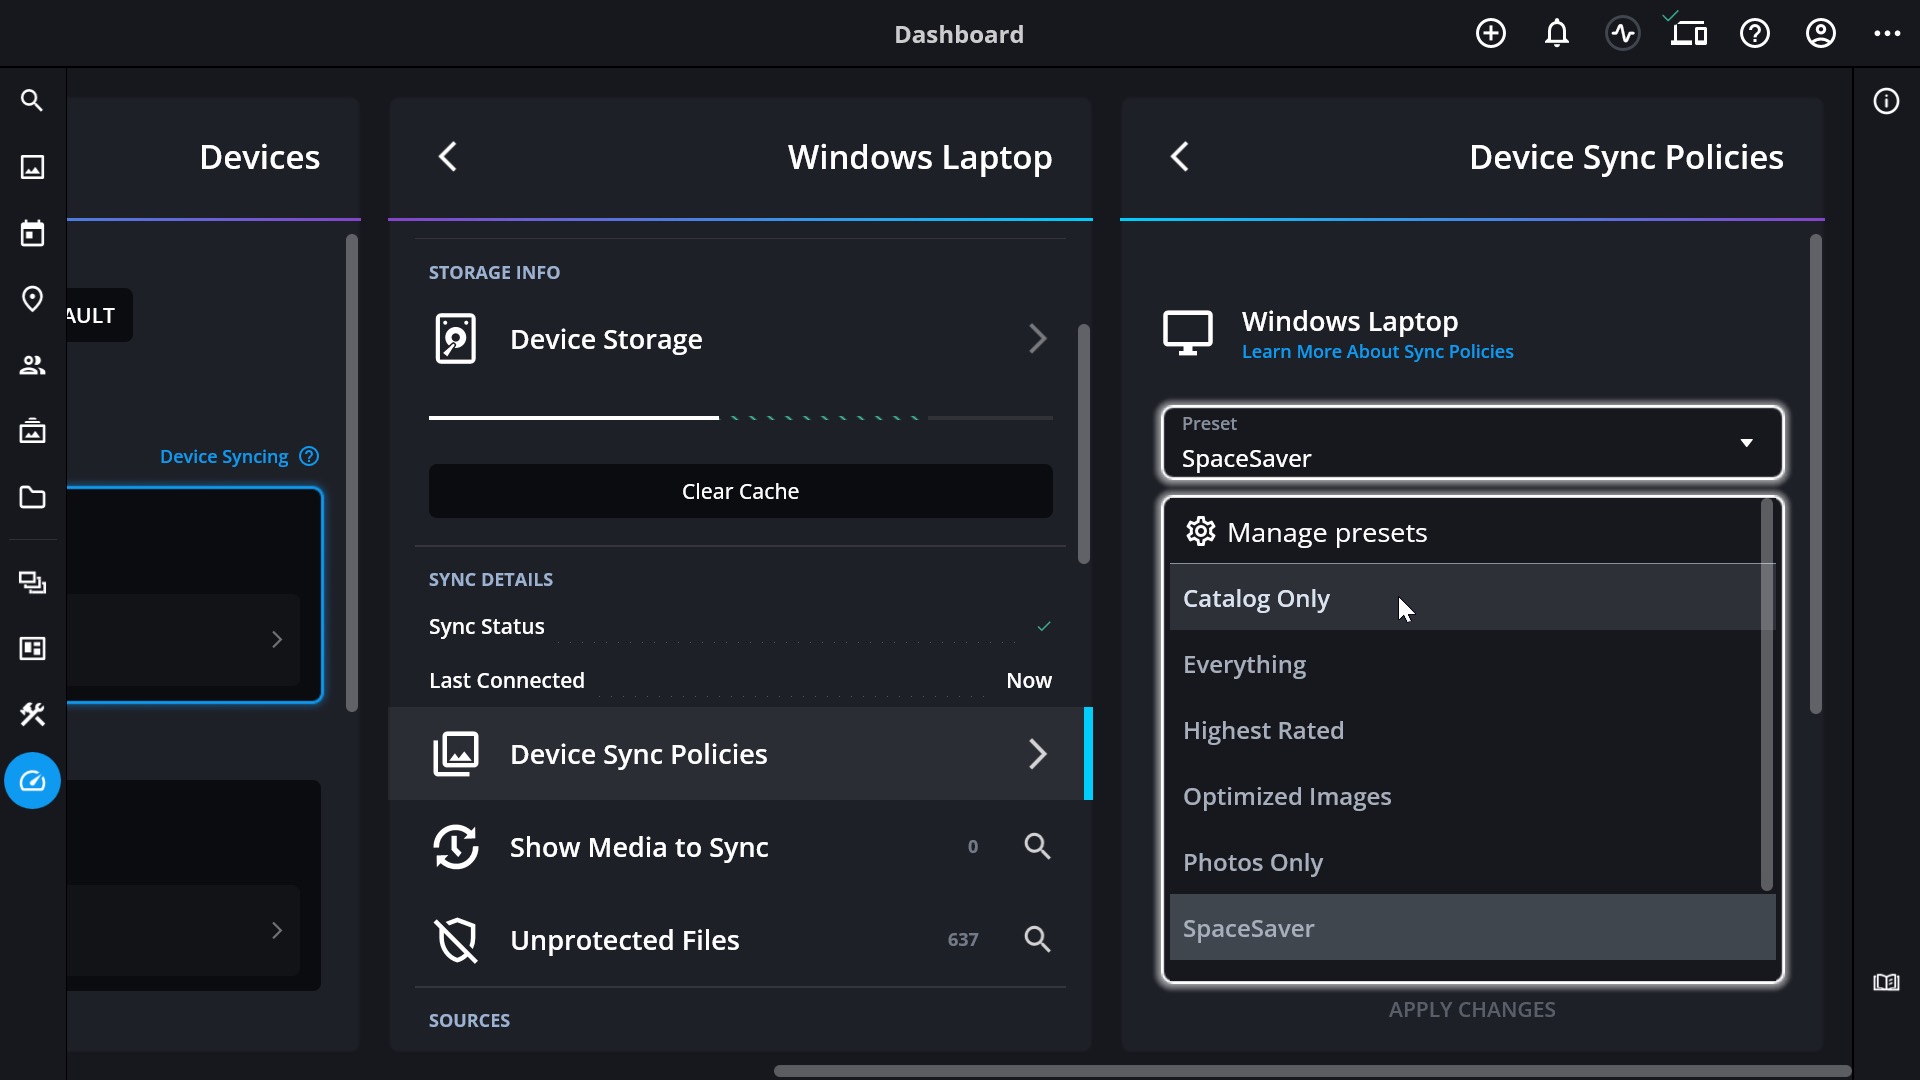Expand Device Storage chevron
Screen dimensions: 1920x1080
click(x=1037, y=339)
